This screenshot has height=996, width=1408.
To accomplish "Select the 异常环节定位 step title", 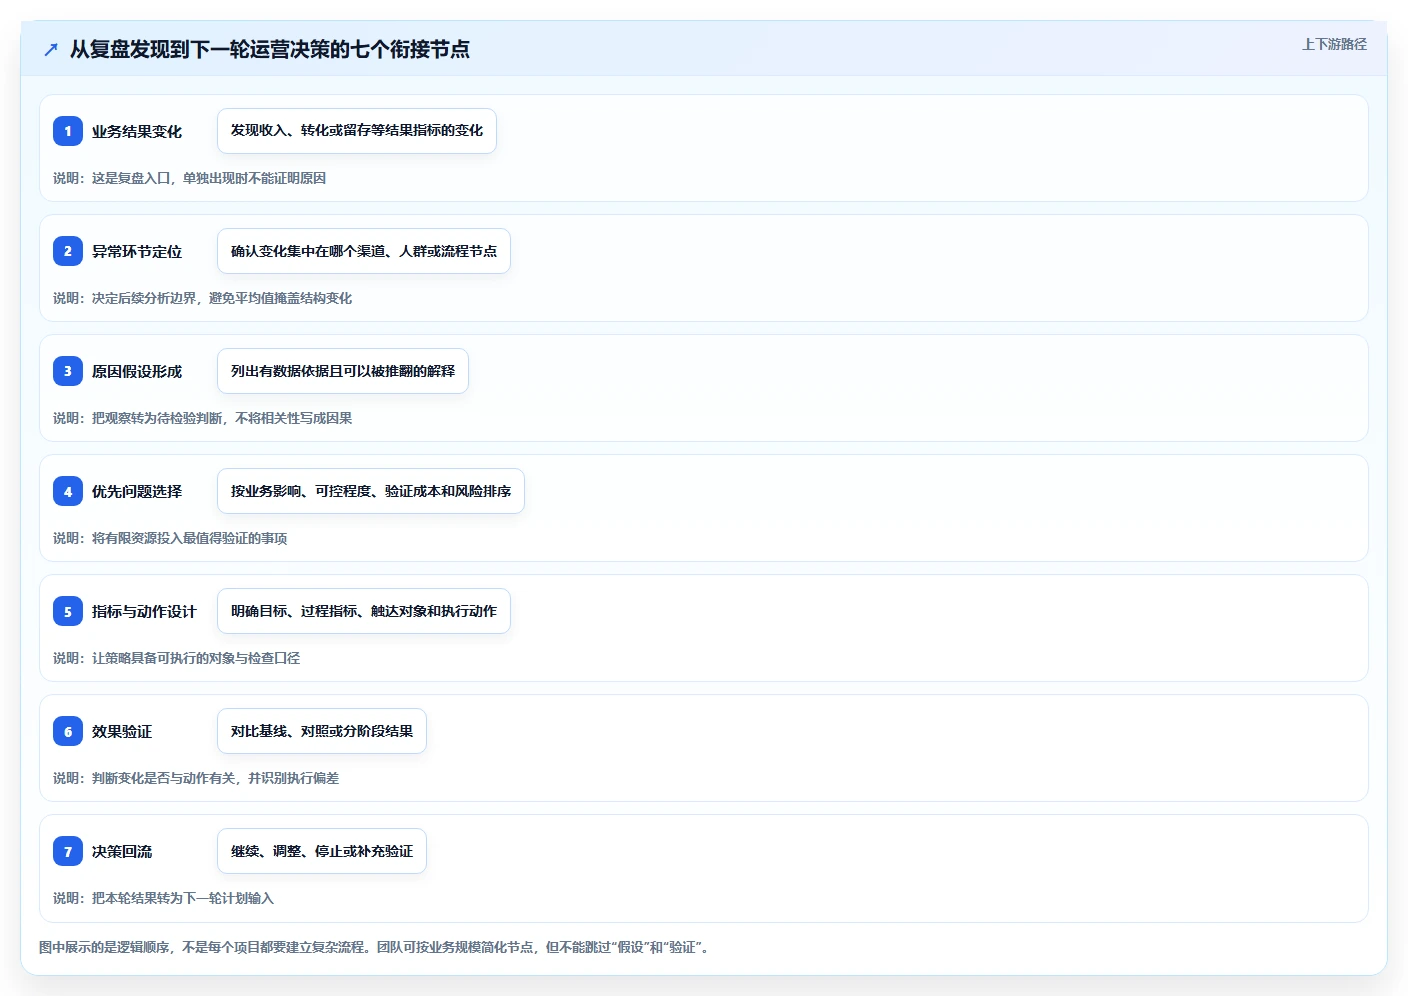I will [137, 251].
